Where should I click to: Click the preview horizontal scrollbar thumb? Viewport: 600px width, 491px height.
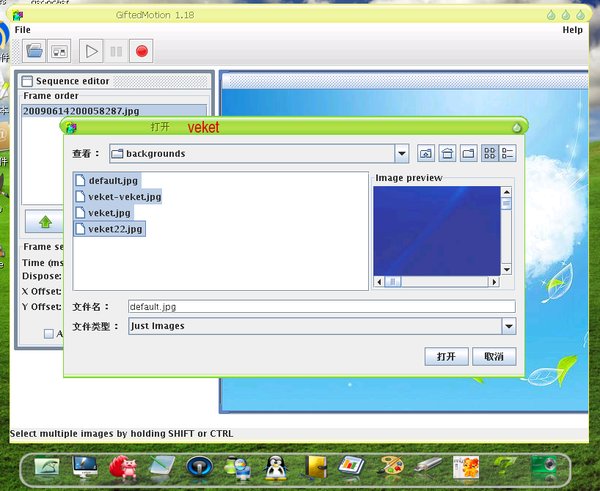pos(392,282)
